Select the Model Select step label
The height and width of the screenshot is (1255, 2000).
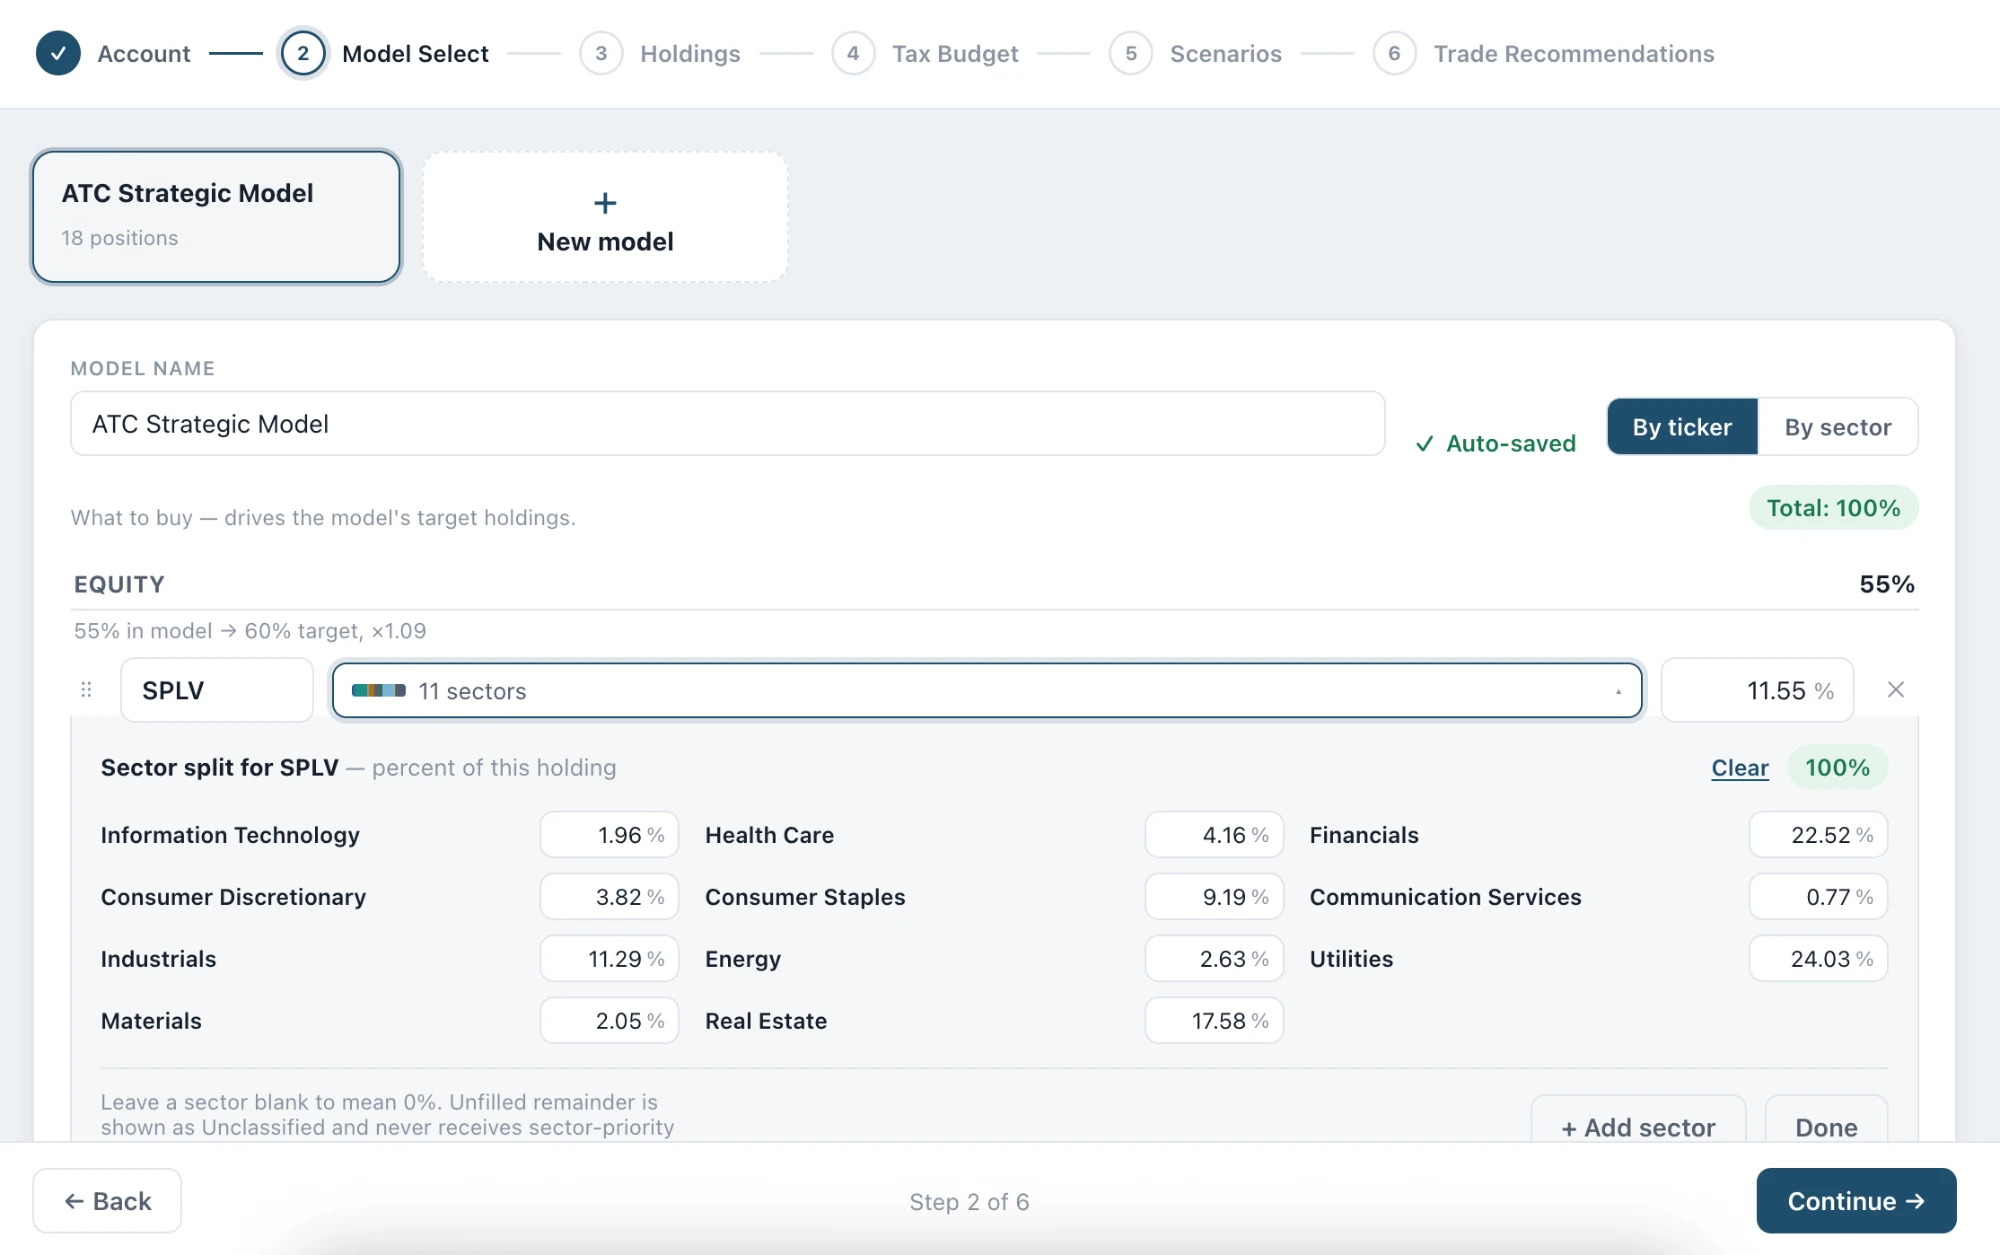[415, 54]
